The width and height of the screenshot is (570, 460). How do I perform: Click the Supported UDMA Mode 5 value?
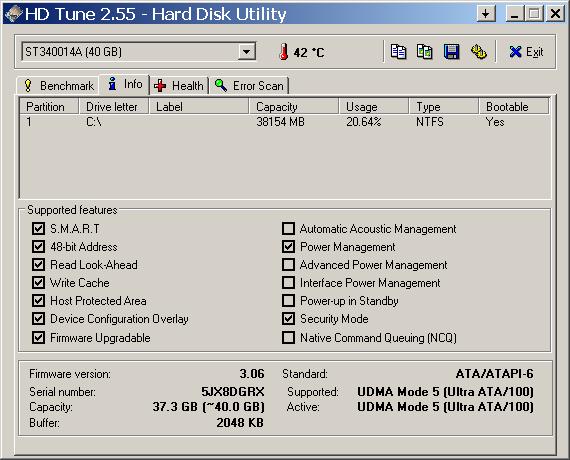pyautogui.click(x=445, y=392)
